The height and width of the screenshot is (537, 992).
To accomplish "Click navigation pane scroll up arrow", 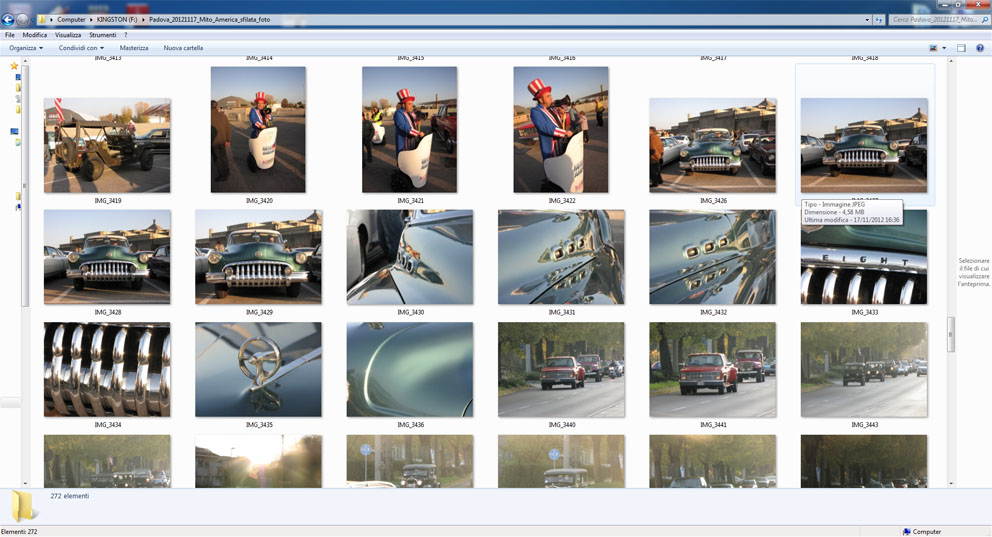I will pyautogui.click(x=25, y=61).
